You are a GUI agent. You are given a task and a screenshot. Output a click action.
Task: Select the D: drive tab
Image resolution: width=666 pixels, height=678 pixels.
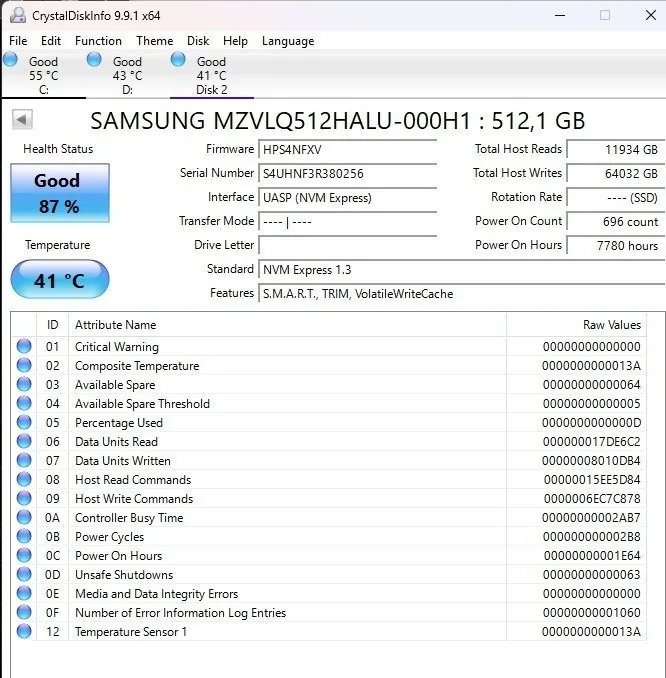point(127,75)
